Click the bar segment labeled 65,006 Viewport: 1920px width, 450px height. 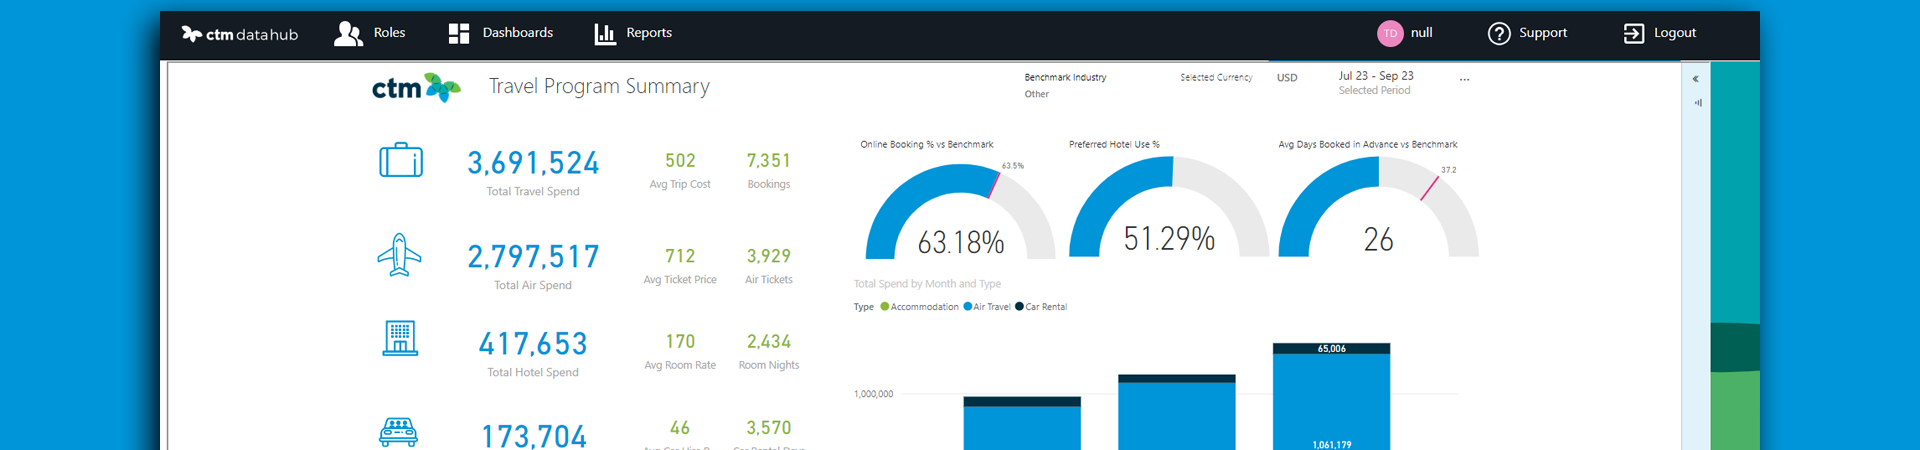pos(1331,348)
